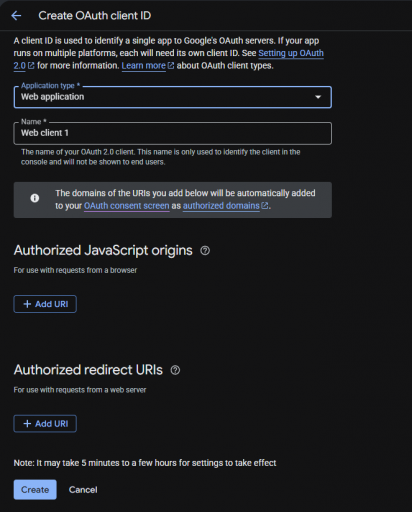This screenshot has height=512, width=412.
Task: Click the info icon in the domains notice
Action: click(35, 198)
